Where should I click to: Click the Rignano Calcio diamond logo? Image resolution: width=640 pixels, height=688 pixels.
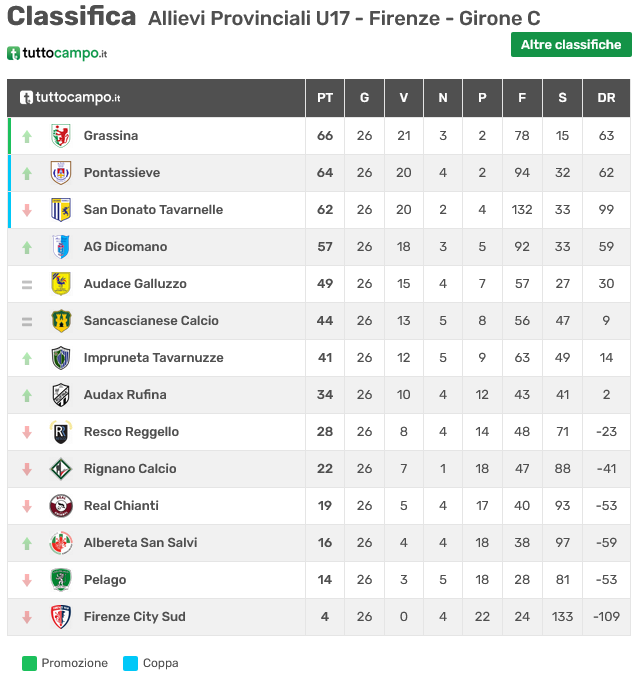(x=61, y=469)
